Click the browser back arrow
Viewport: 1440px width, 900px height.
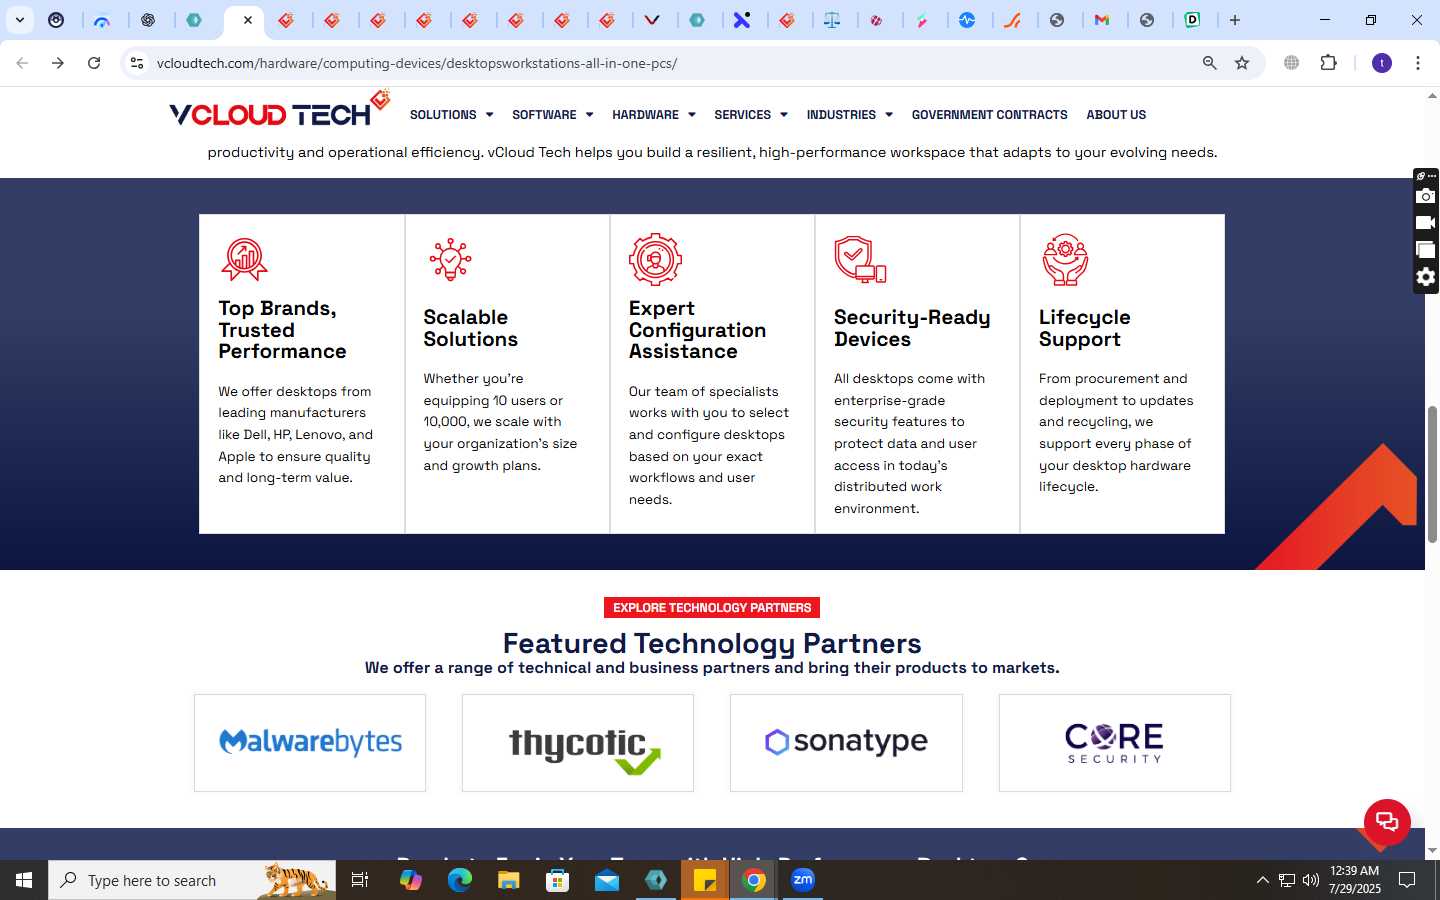tap(22, 63)
